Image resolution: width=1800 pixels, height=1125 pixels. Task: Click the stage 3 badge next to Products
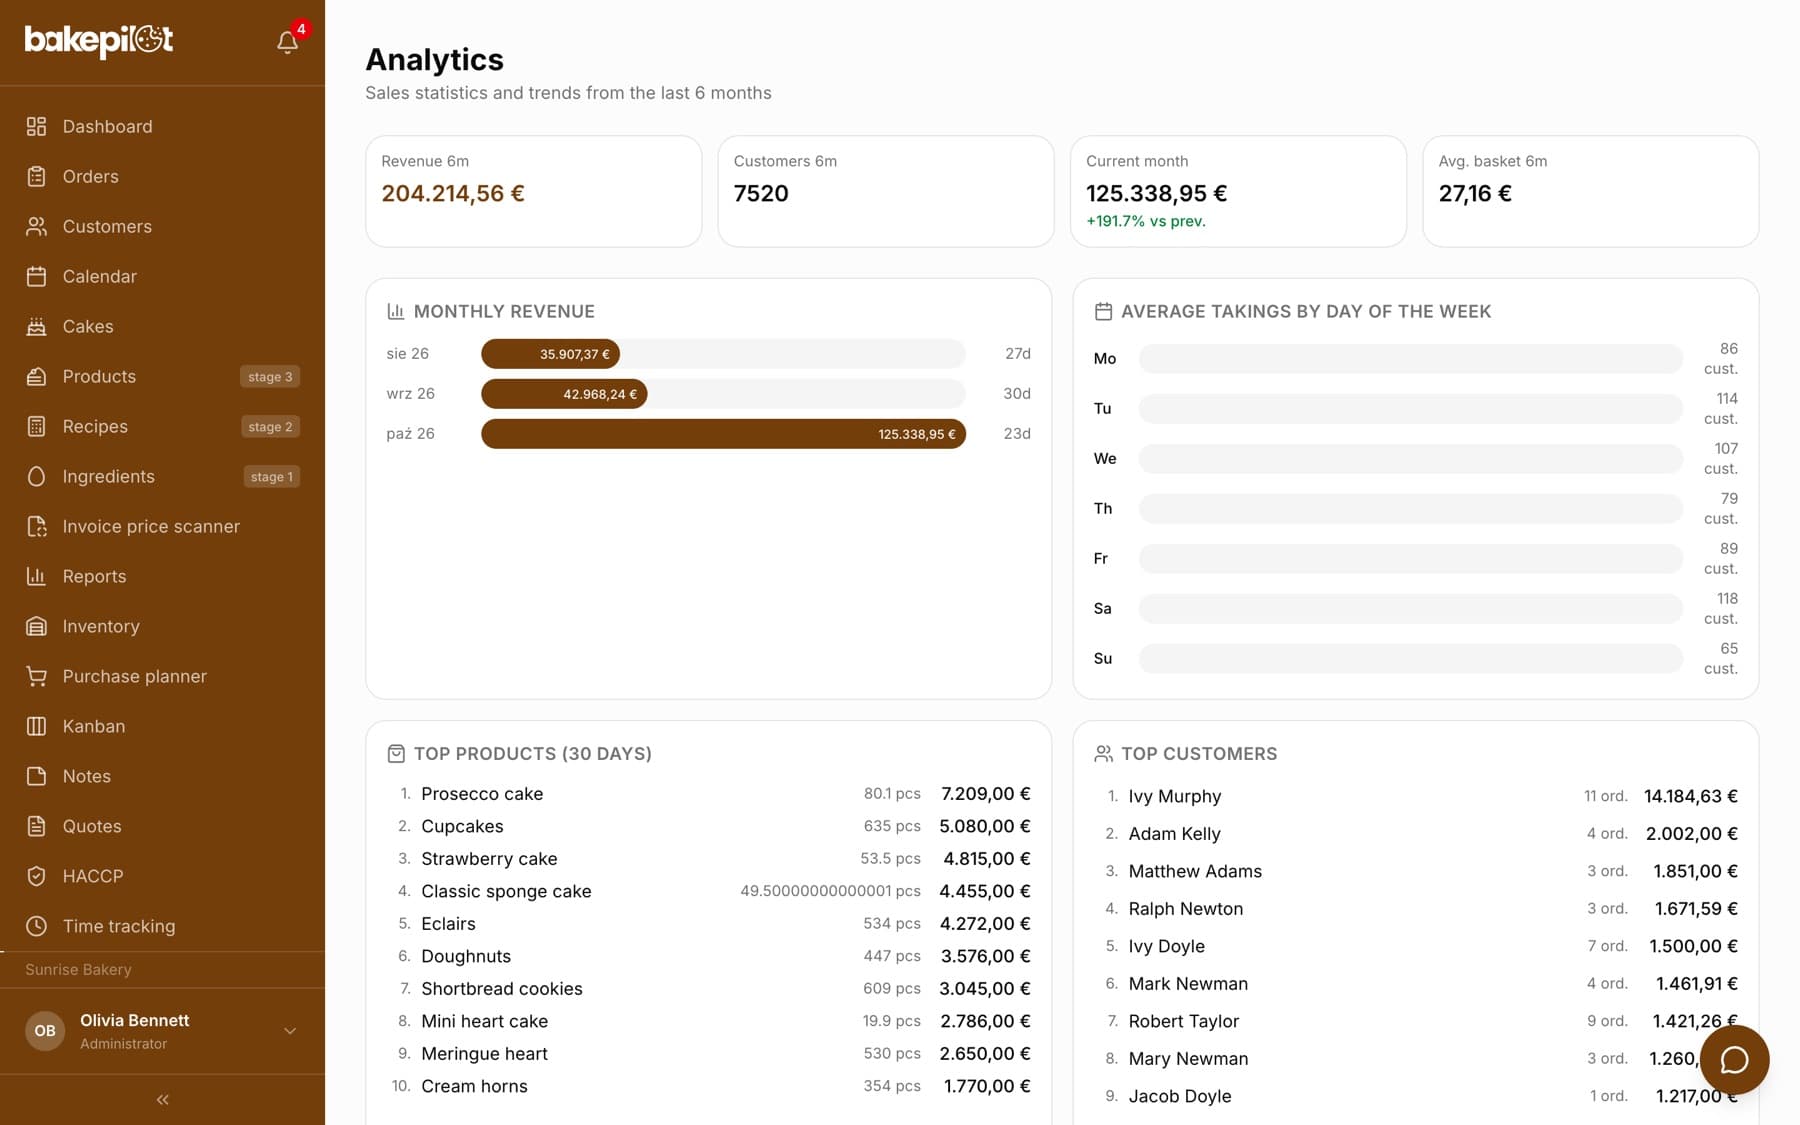tap(270, 377)
